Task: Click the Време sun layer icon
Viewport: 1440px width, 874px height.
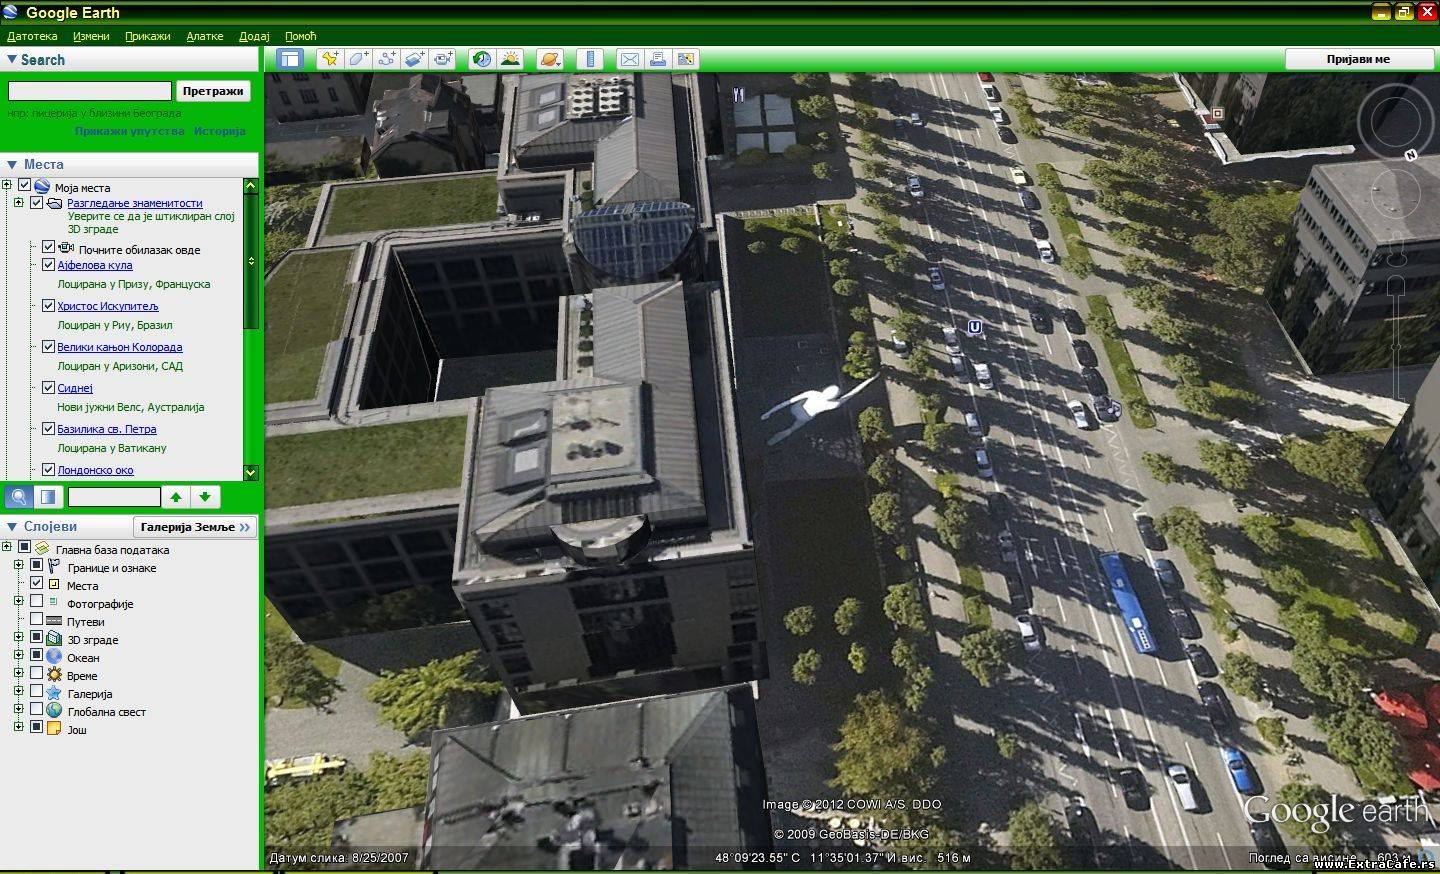Action: [54, 675]
